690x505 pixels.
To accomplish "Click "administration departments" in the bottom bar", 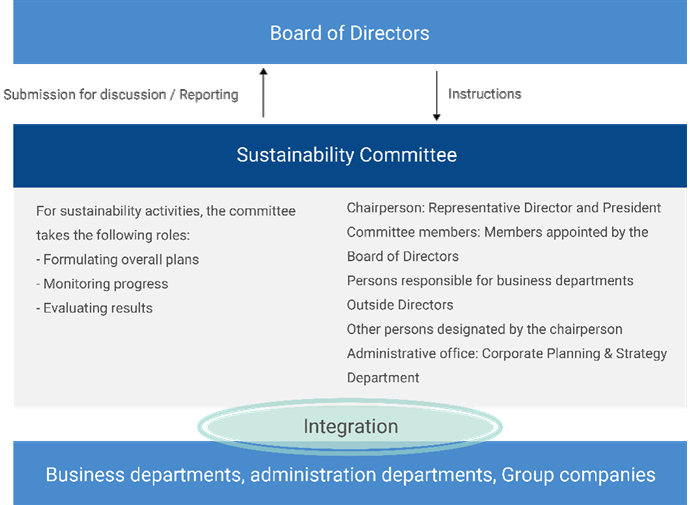I will [x=372, y=474].
